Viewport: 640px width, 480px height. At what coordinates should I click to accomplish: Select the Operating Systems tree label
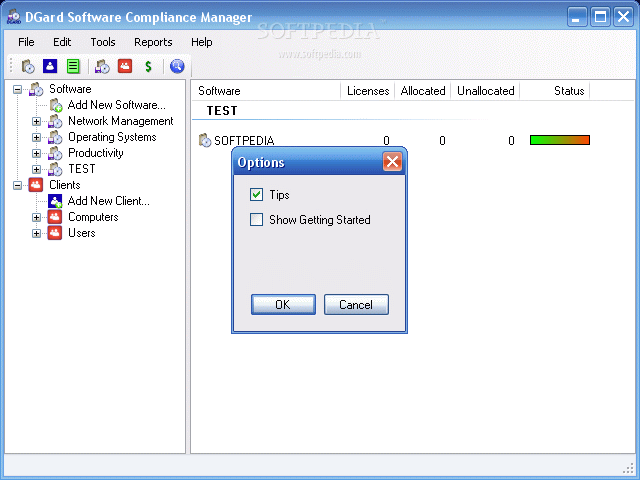point(112,137)
